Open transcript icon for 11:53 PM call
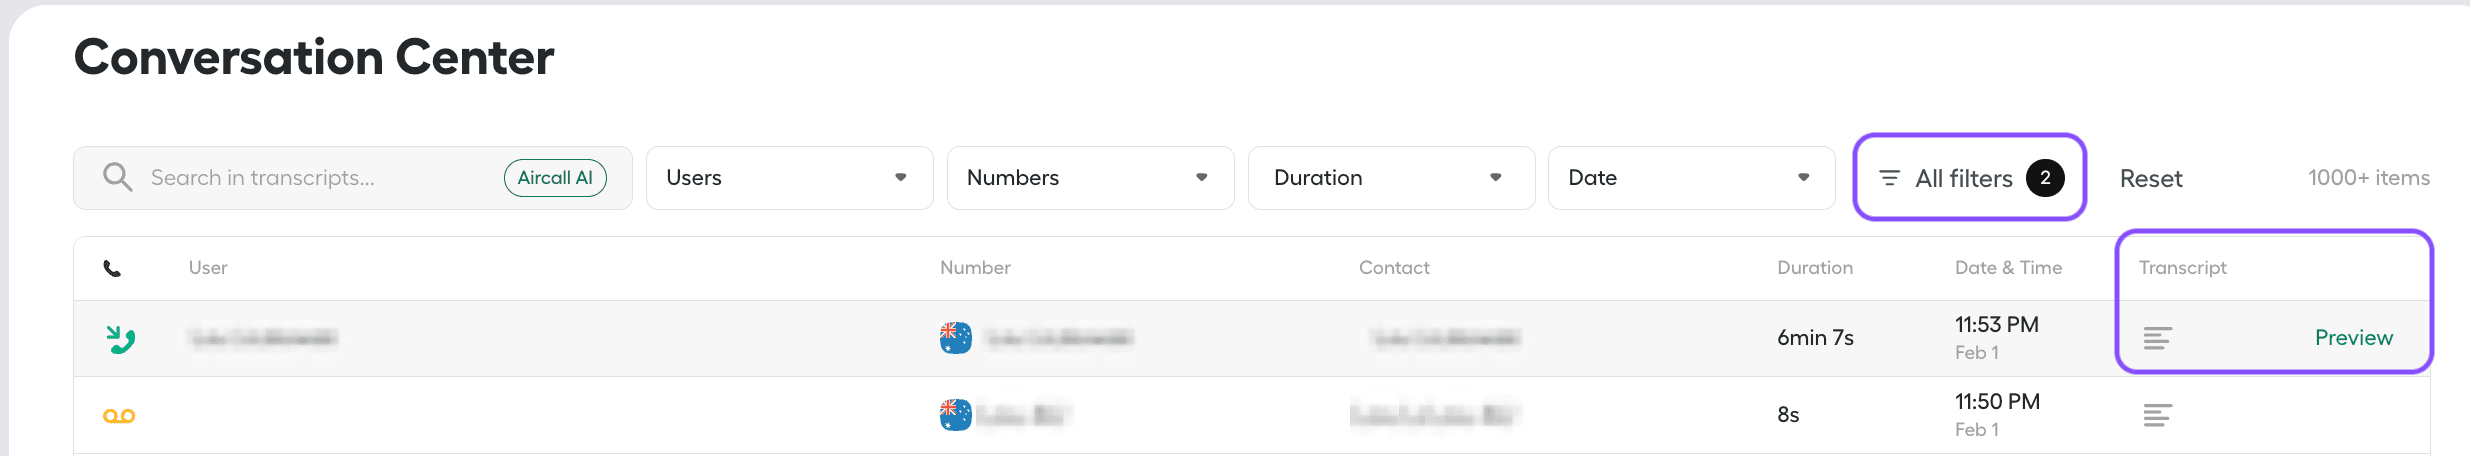Viewport: 2470px width, 456px height. pyautogui.click(x=2157, y=338)
